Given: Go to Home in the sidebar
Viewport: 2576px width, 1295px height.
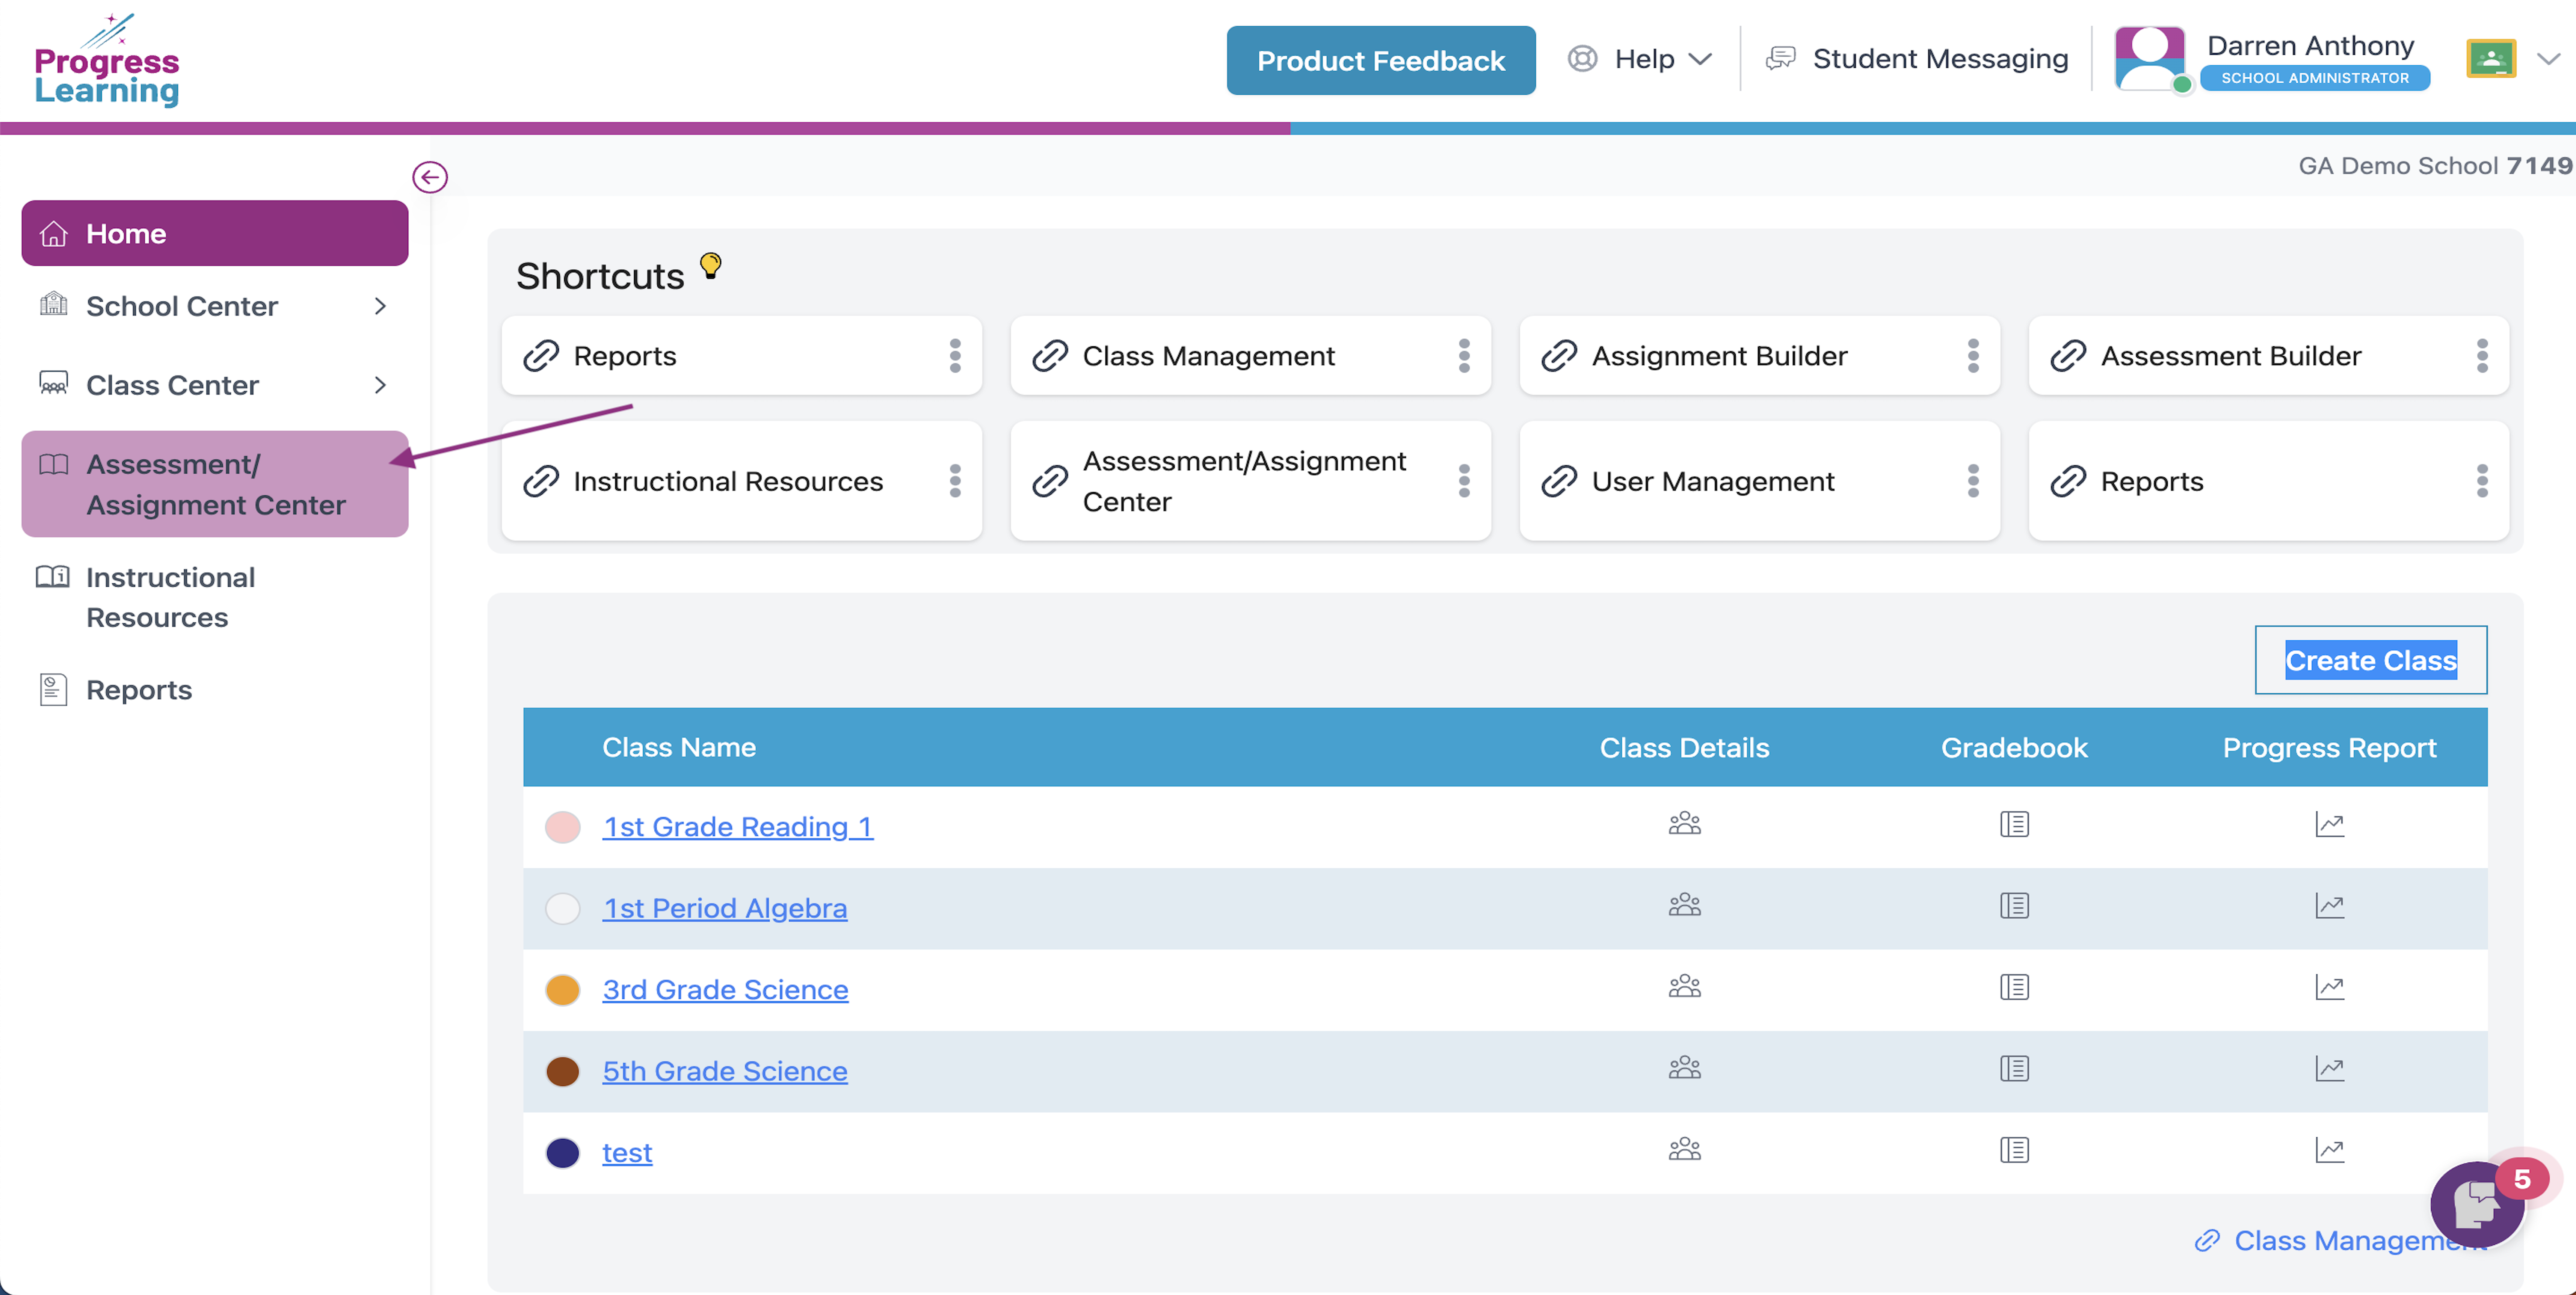Looking at the screenshot, I should click(x=215, y=233).
